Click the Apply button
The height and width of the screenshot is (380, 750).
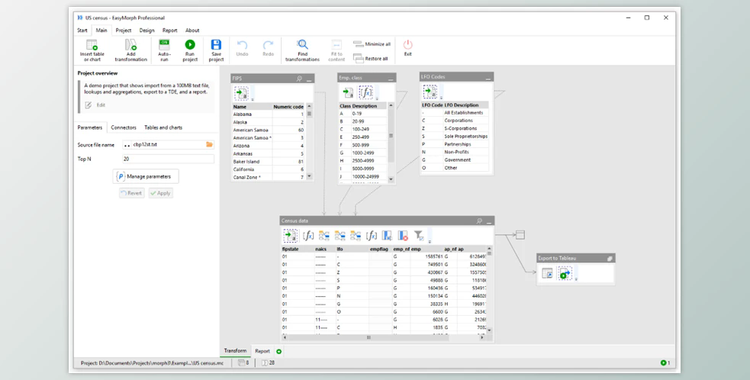tap(160, 193)
